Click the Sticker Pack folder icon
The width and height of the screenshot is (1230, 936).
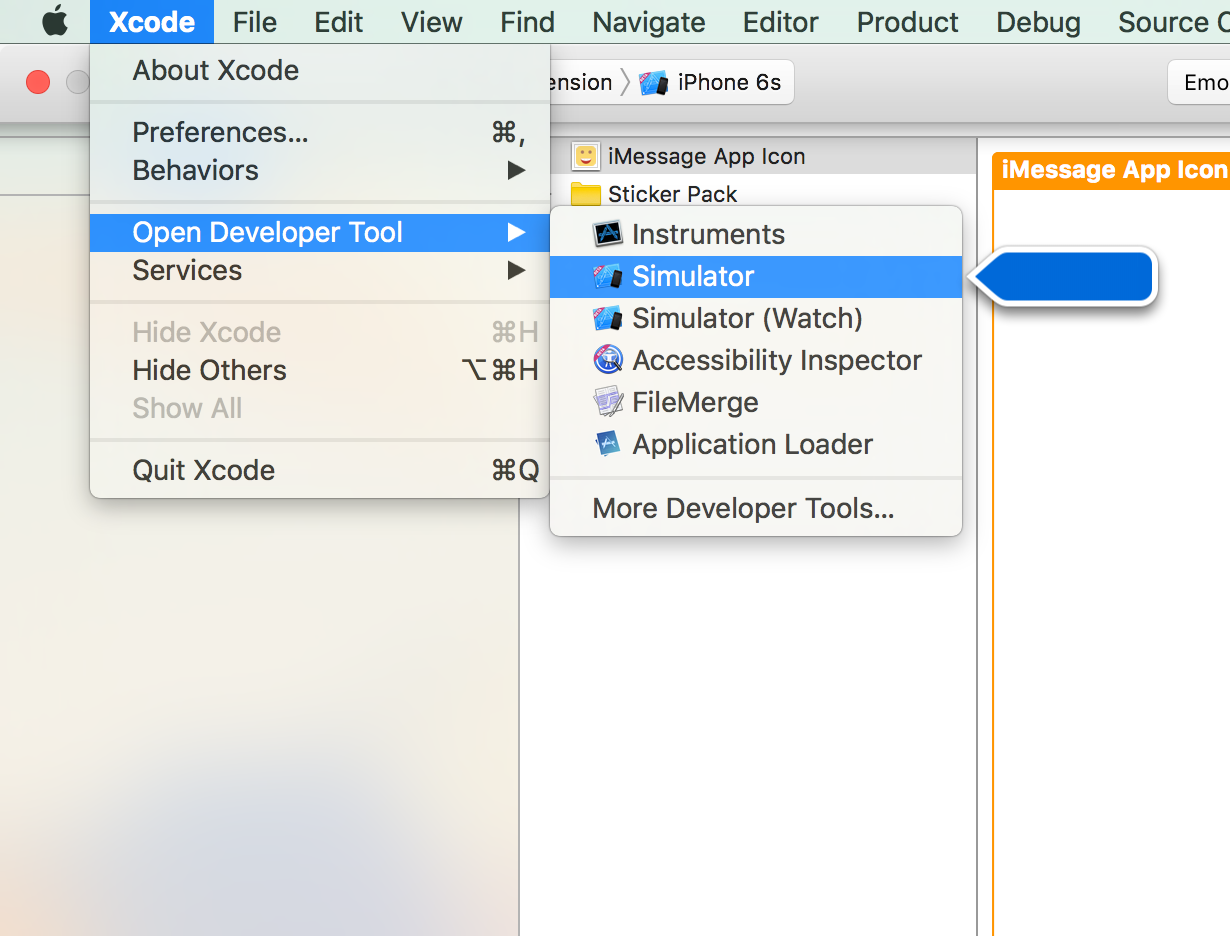(x=585, y=194)
